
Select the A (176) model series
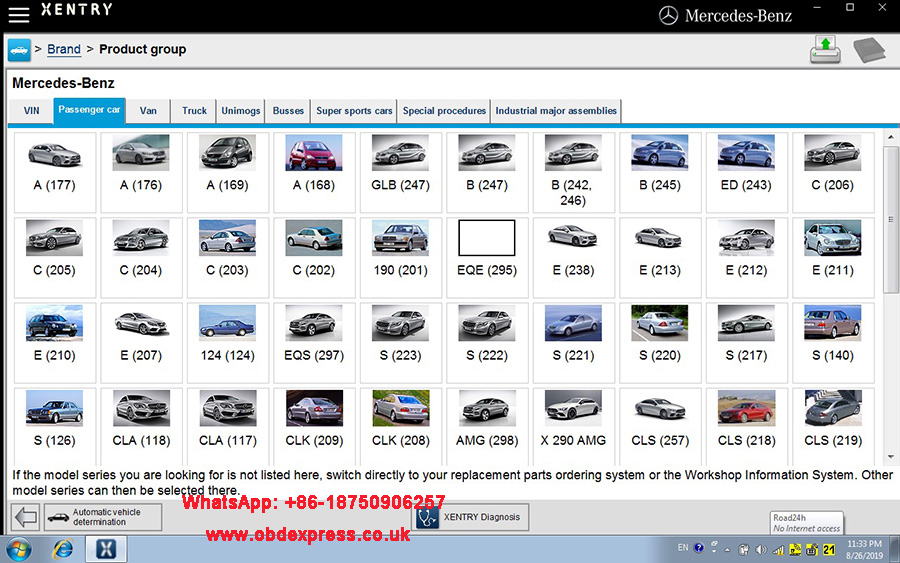141,172
